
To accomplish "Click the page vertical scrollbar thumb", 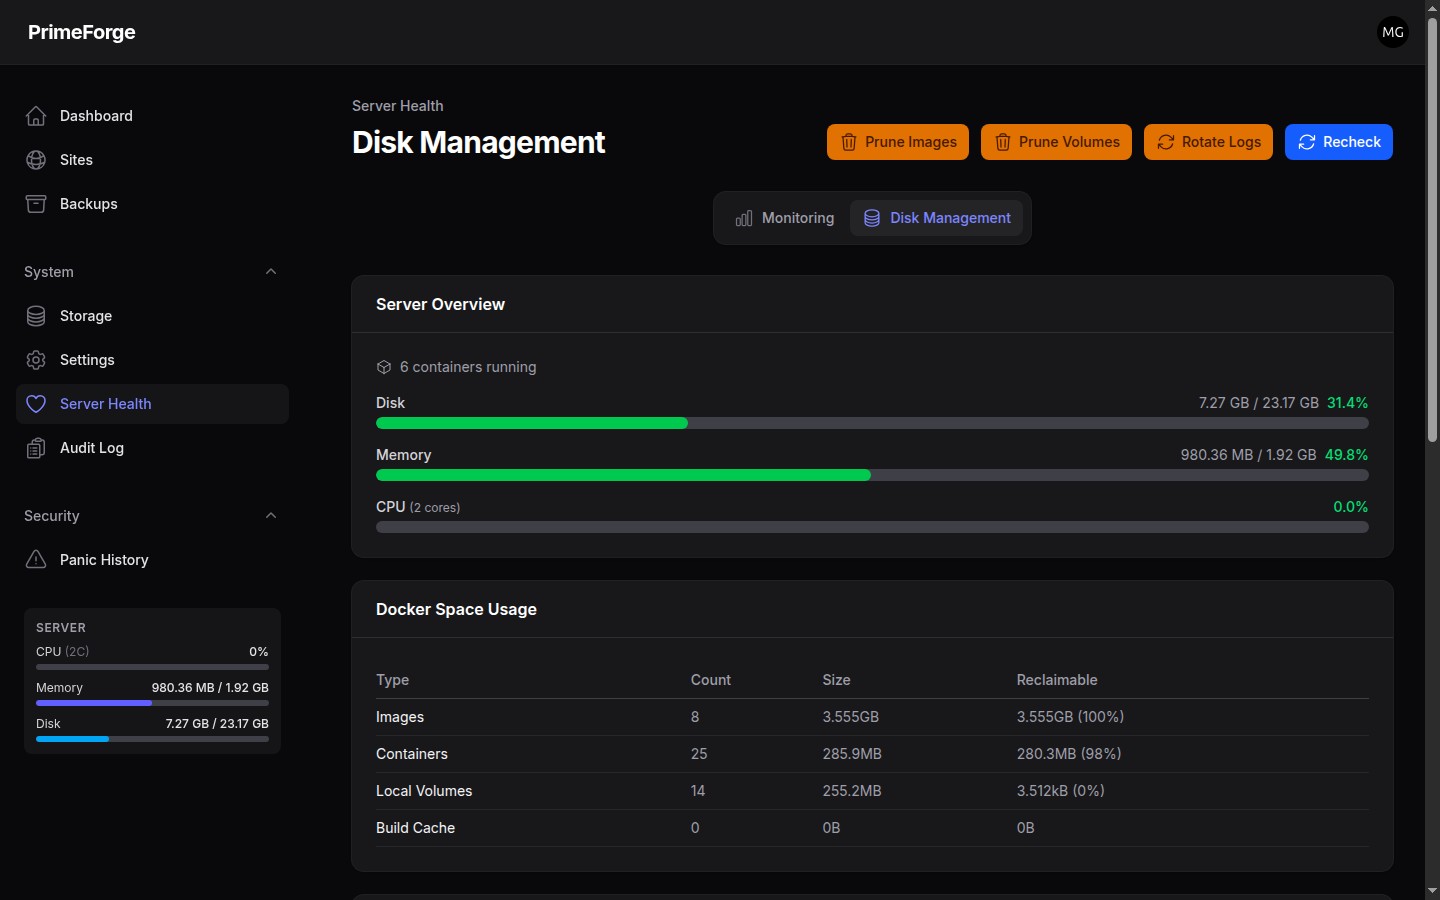I will [x=1432, y=230].
